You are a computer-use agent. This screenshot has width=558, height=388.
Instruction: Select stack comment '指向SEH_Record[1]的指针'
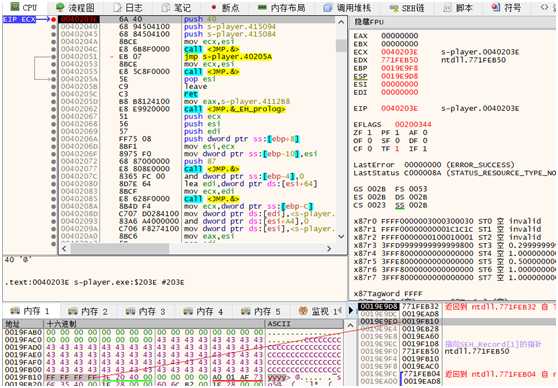[x=493, y=344]
